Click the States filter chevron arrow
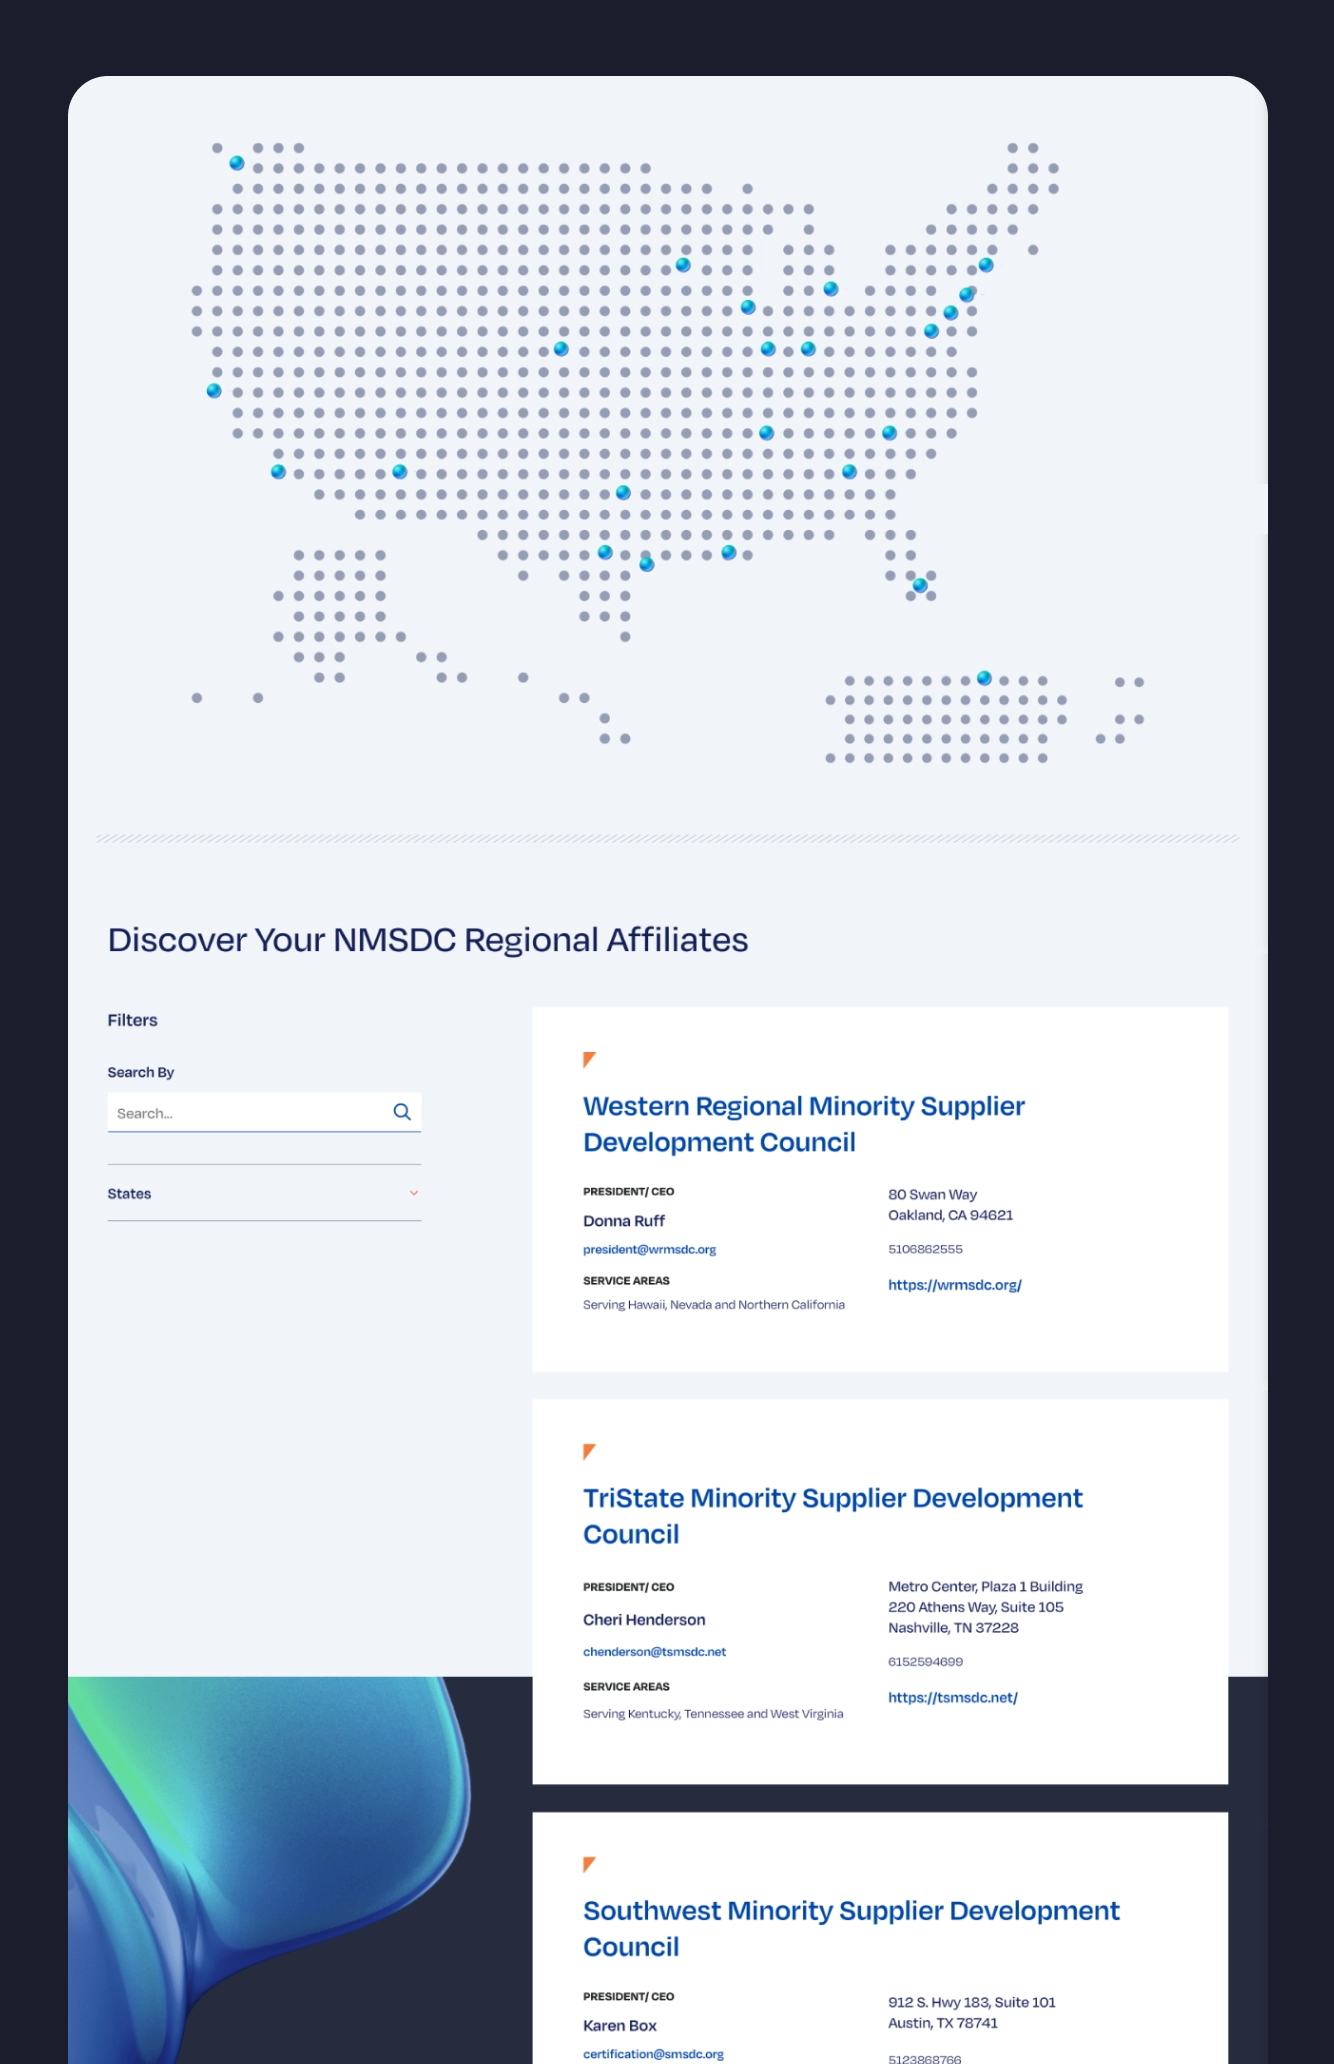 tap(413, 1193)
